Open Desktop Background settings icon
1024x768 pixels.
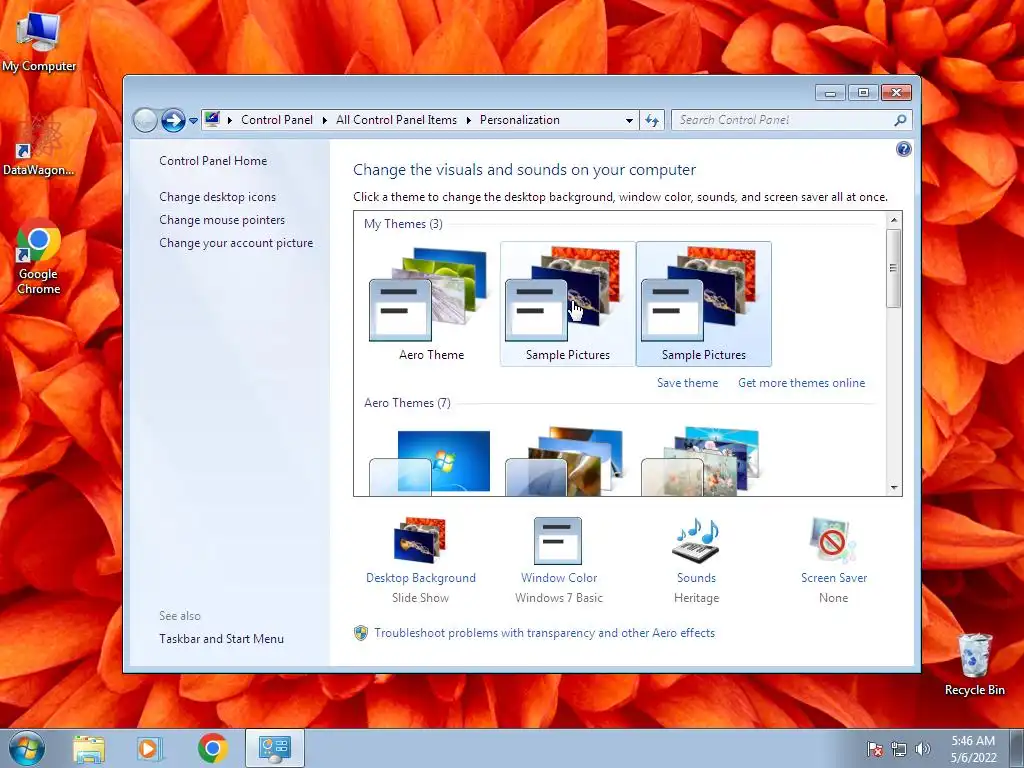tap(421, 540)
